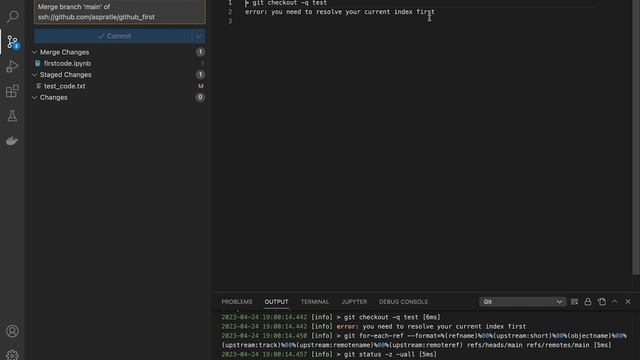640x360 pixels.
Task: Edit the commit message input box
Action: [120, 12]
